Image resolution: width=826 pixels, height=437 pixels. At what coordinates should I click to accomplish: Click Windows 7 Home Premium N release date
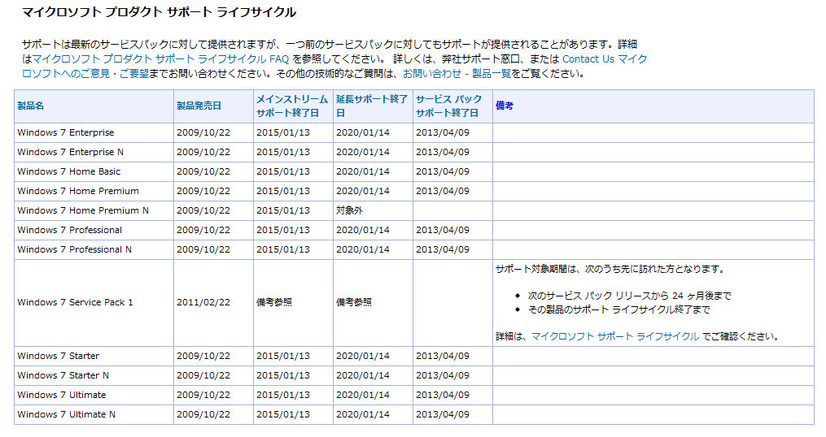coord(203,211)
